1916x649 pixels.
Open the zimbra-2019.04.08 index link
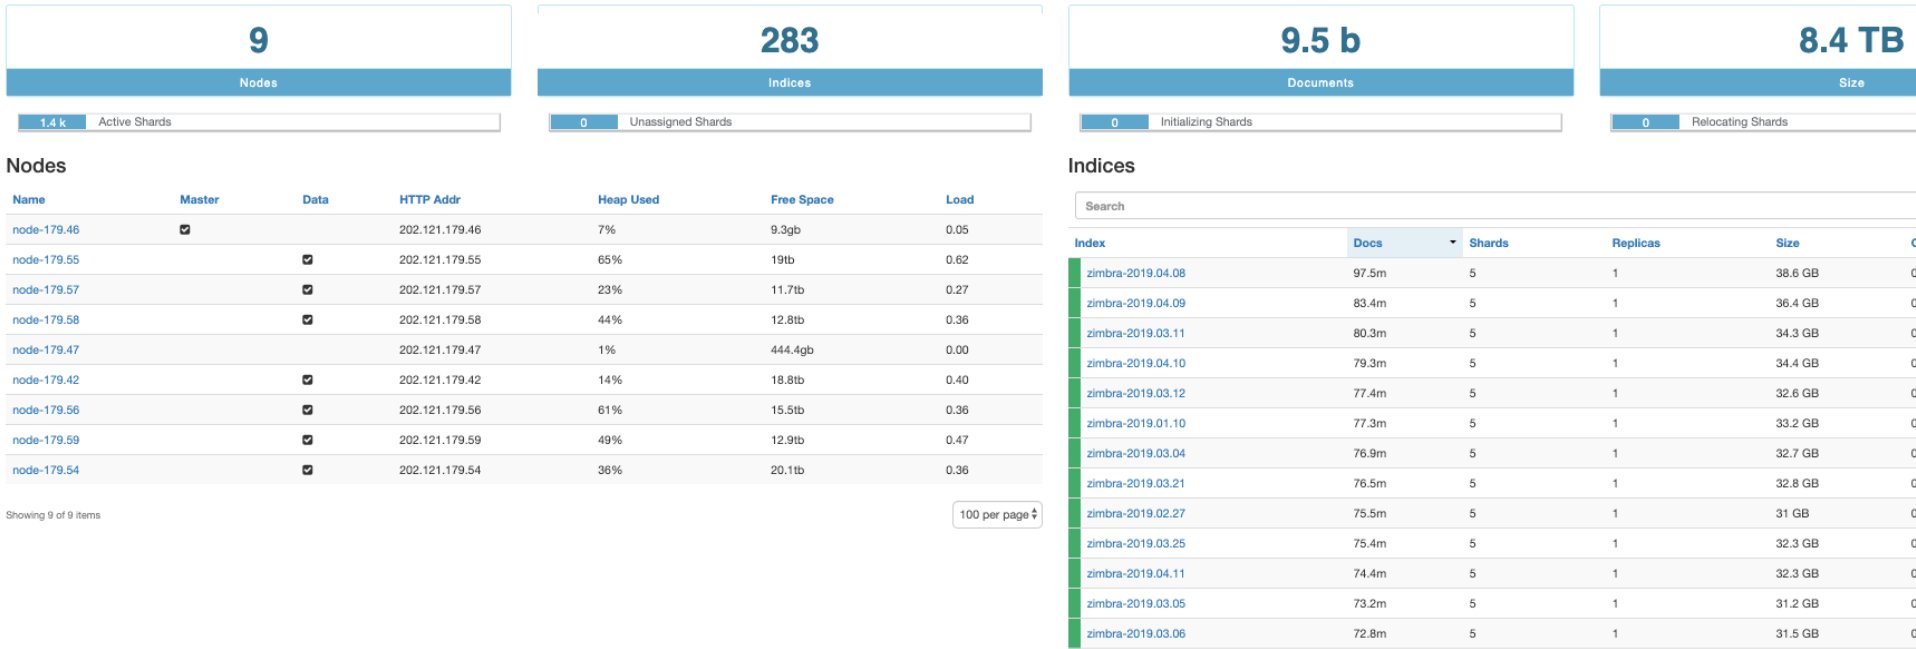click(x=1135, y=273)
